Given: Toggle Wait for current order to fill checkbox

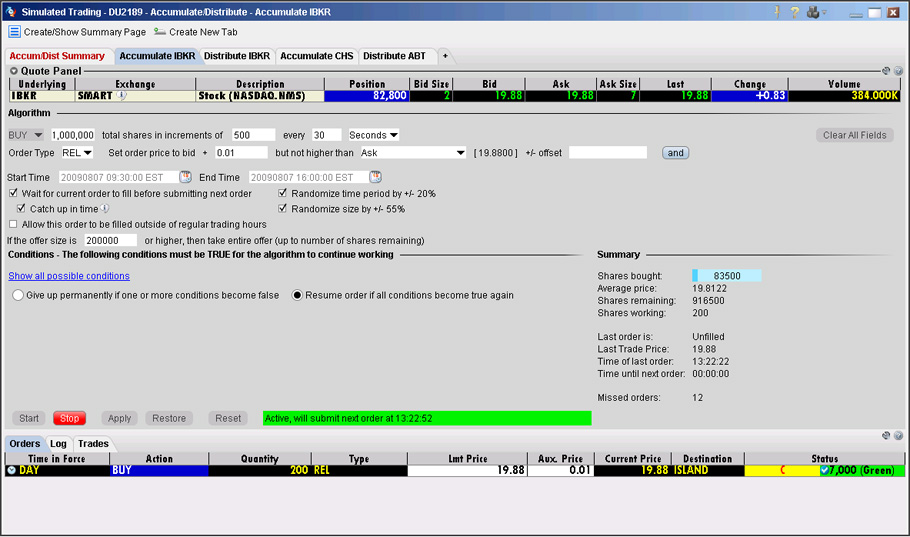Looking at the screenshot, I should pyautogui.click(x=13, y=193).
